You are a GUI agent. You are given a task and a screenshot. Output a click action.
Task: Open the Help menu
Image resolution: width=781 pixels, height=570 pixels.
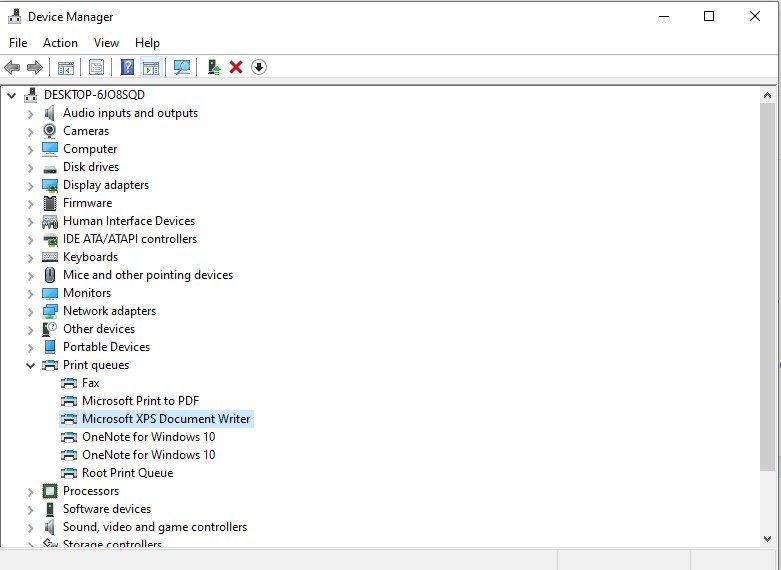pyautogui.click(x=147, y=43)
